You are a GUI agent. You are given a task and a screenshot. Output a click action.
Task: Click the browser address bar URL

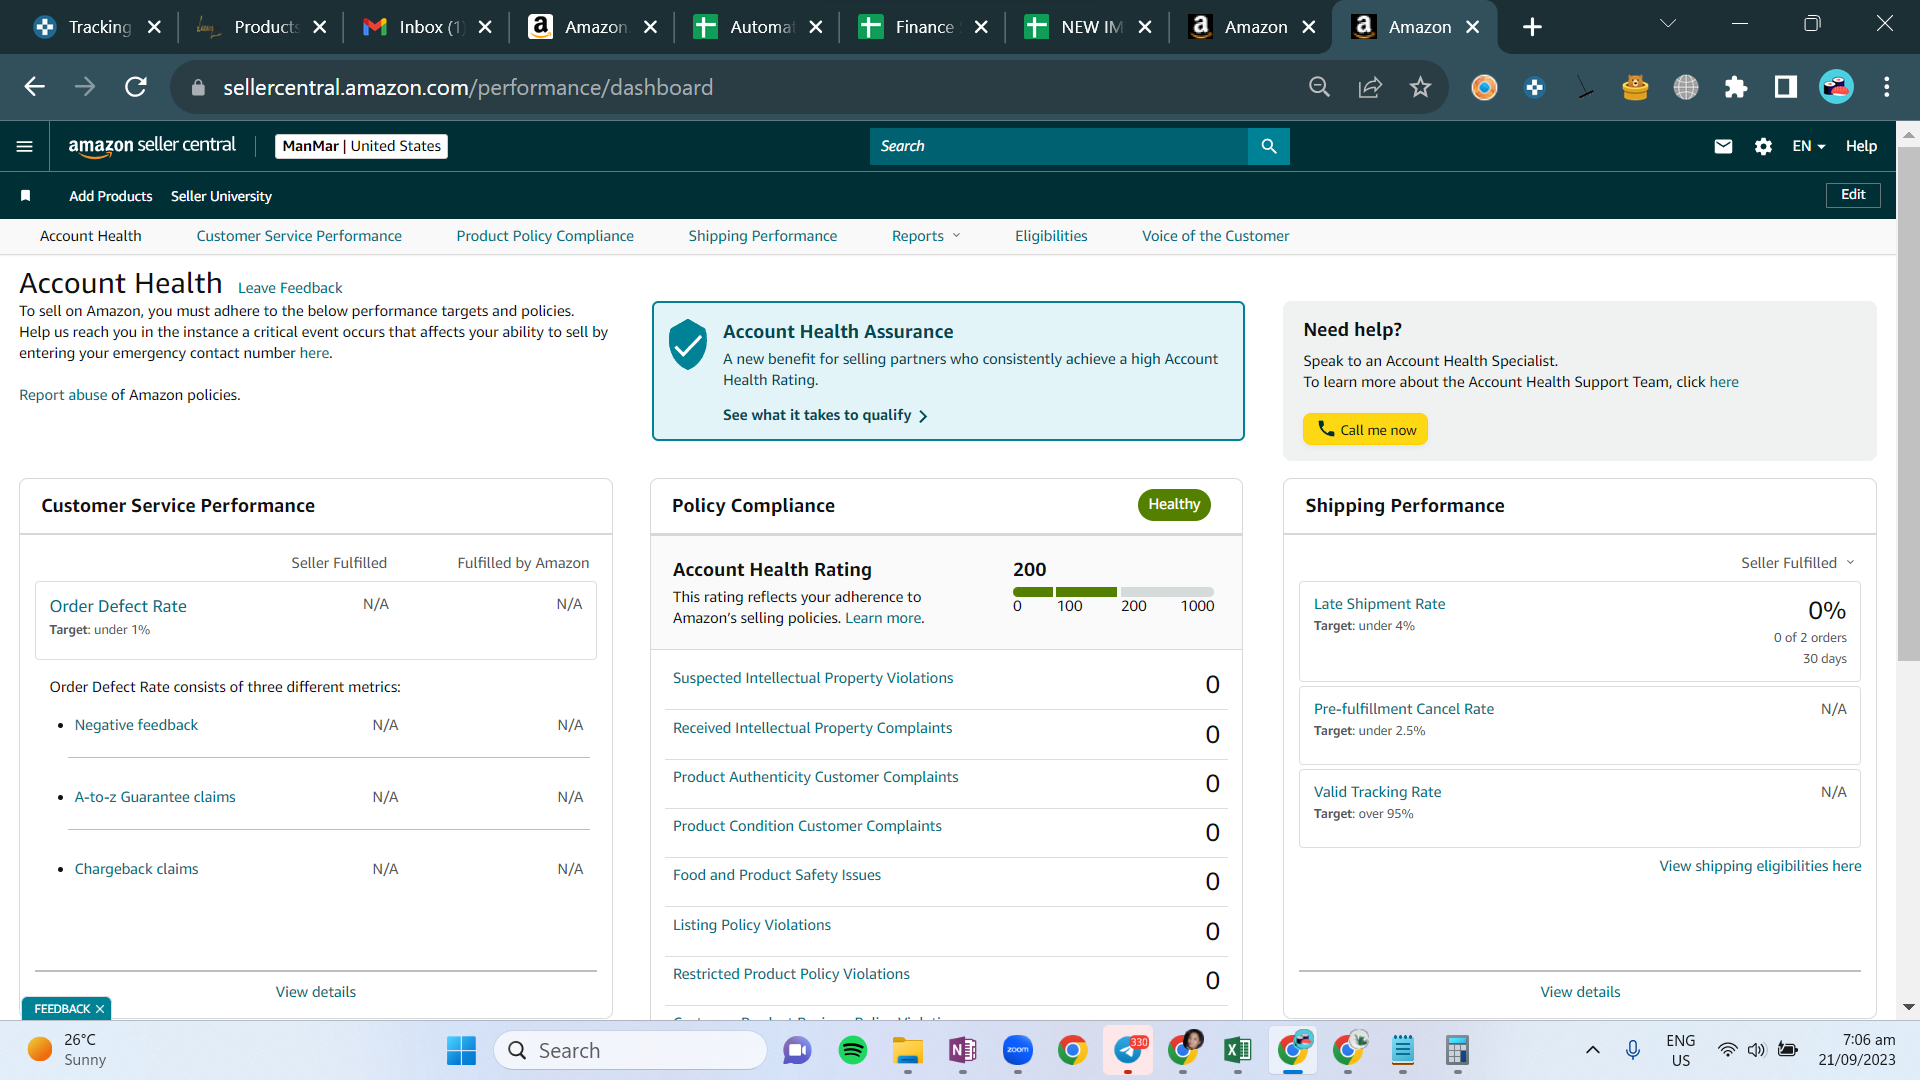(468, 87)
